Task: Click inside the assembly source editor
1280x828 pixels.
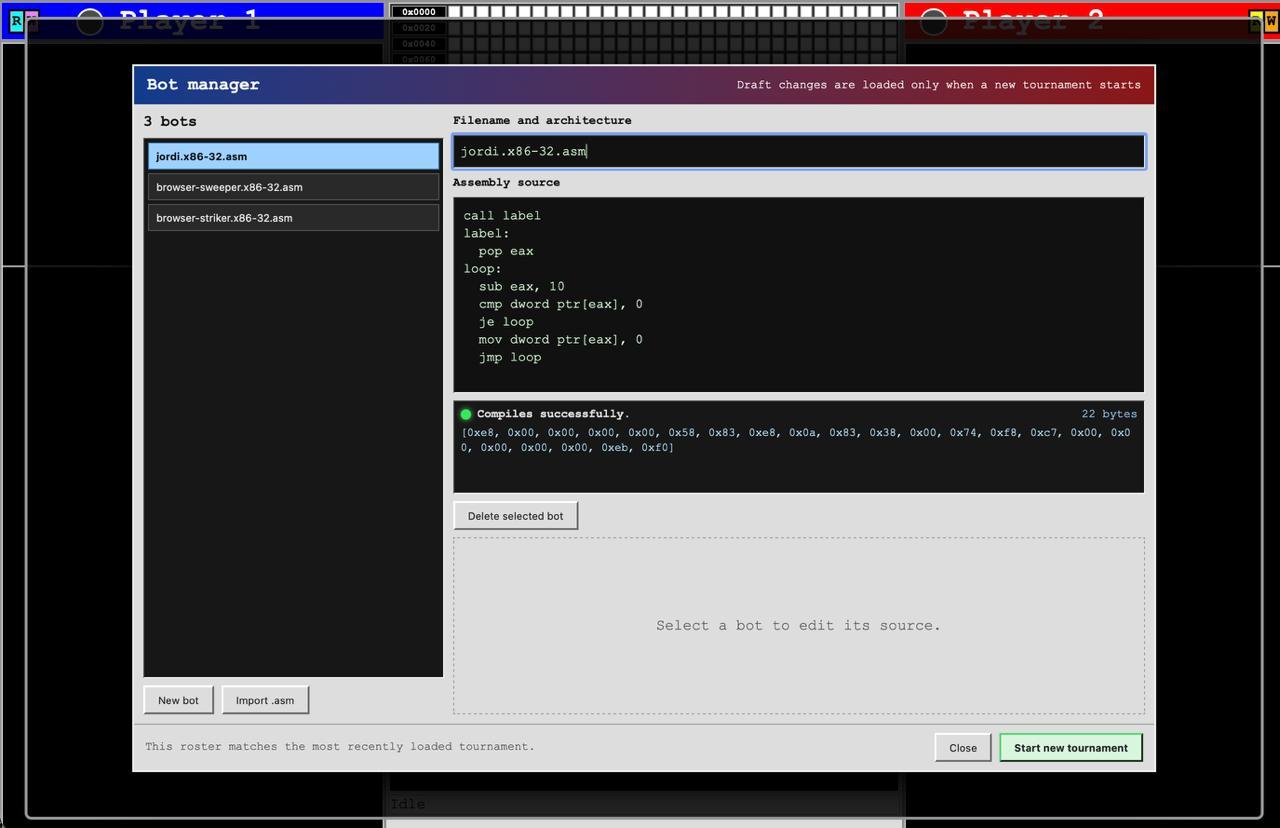Action: click(x=799, y=294)
